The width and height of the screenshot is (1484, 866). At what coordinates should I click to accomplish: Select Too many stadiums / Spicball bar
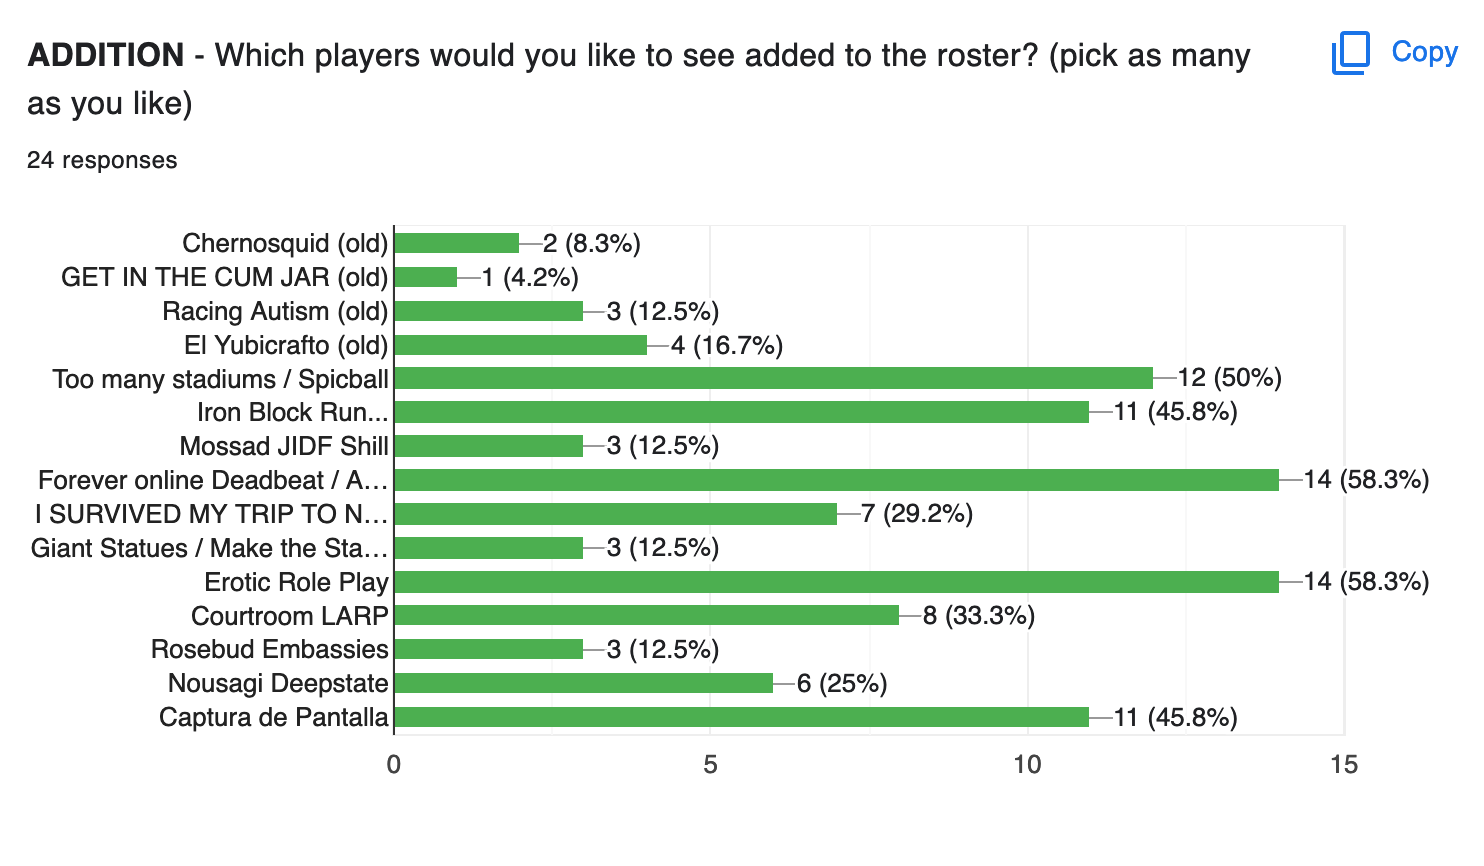coord(774,378)
